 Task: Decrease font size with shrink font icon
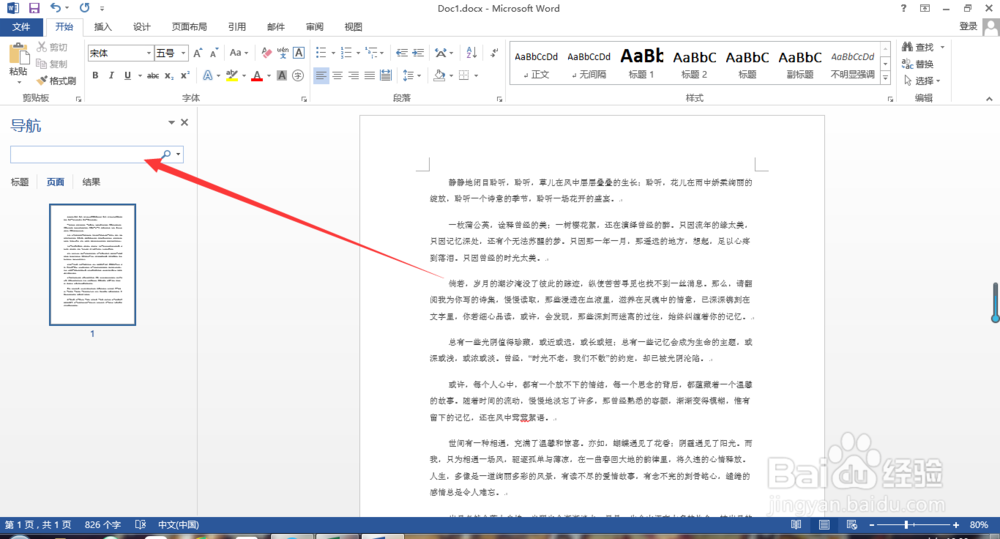pos(214,53)
